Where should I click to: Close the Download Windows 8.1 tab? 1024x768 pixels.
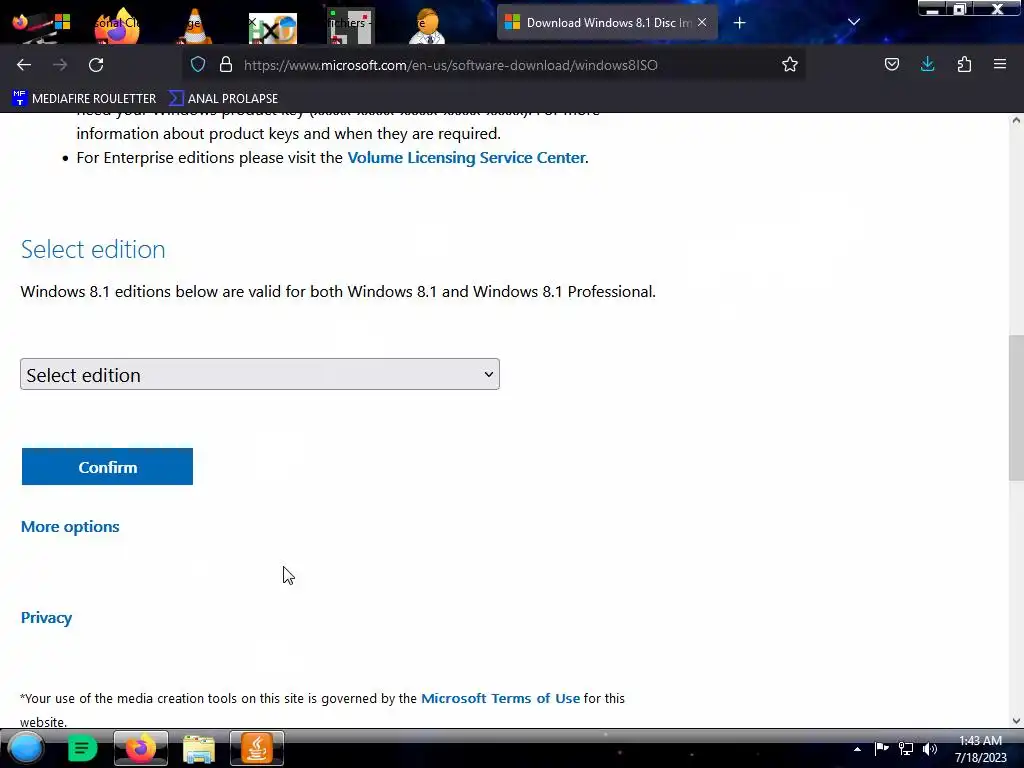click(702, 22)
